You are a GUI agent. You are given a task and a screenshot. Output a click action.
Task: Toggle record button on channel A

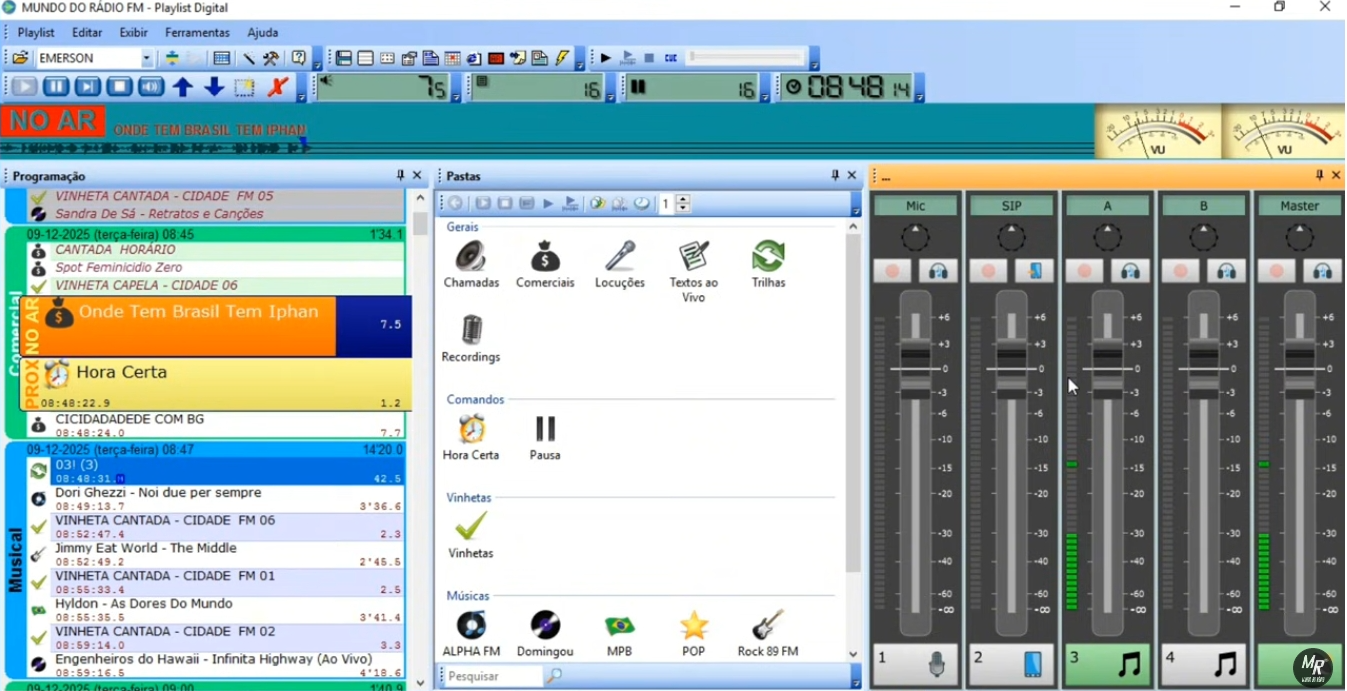pos(1084,271)
